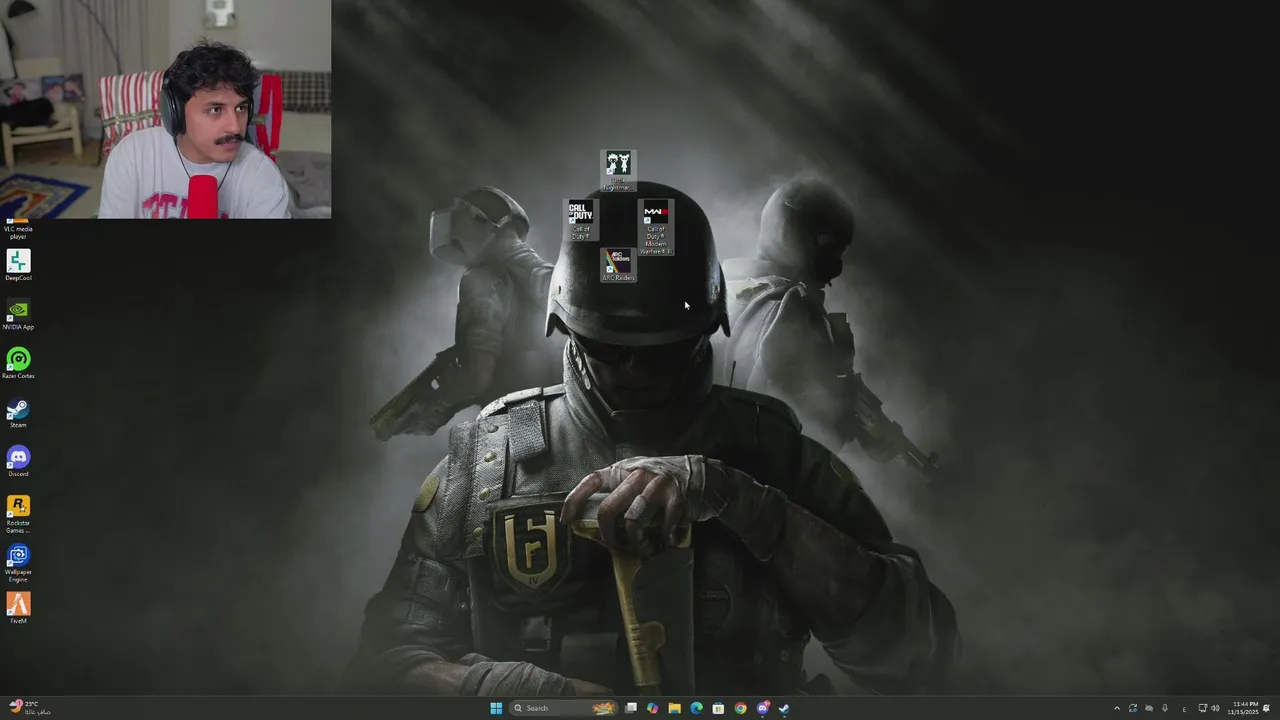Click the microphone tray icon
1280x720 pixels.
pos(1165,708)
